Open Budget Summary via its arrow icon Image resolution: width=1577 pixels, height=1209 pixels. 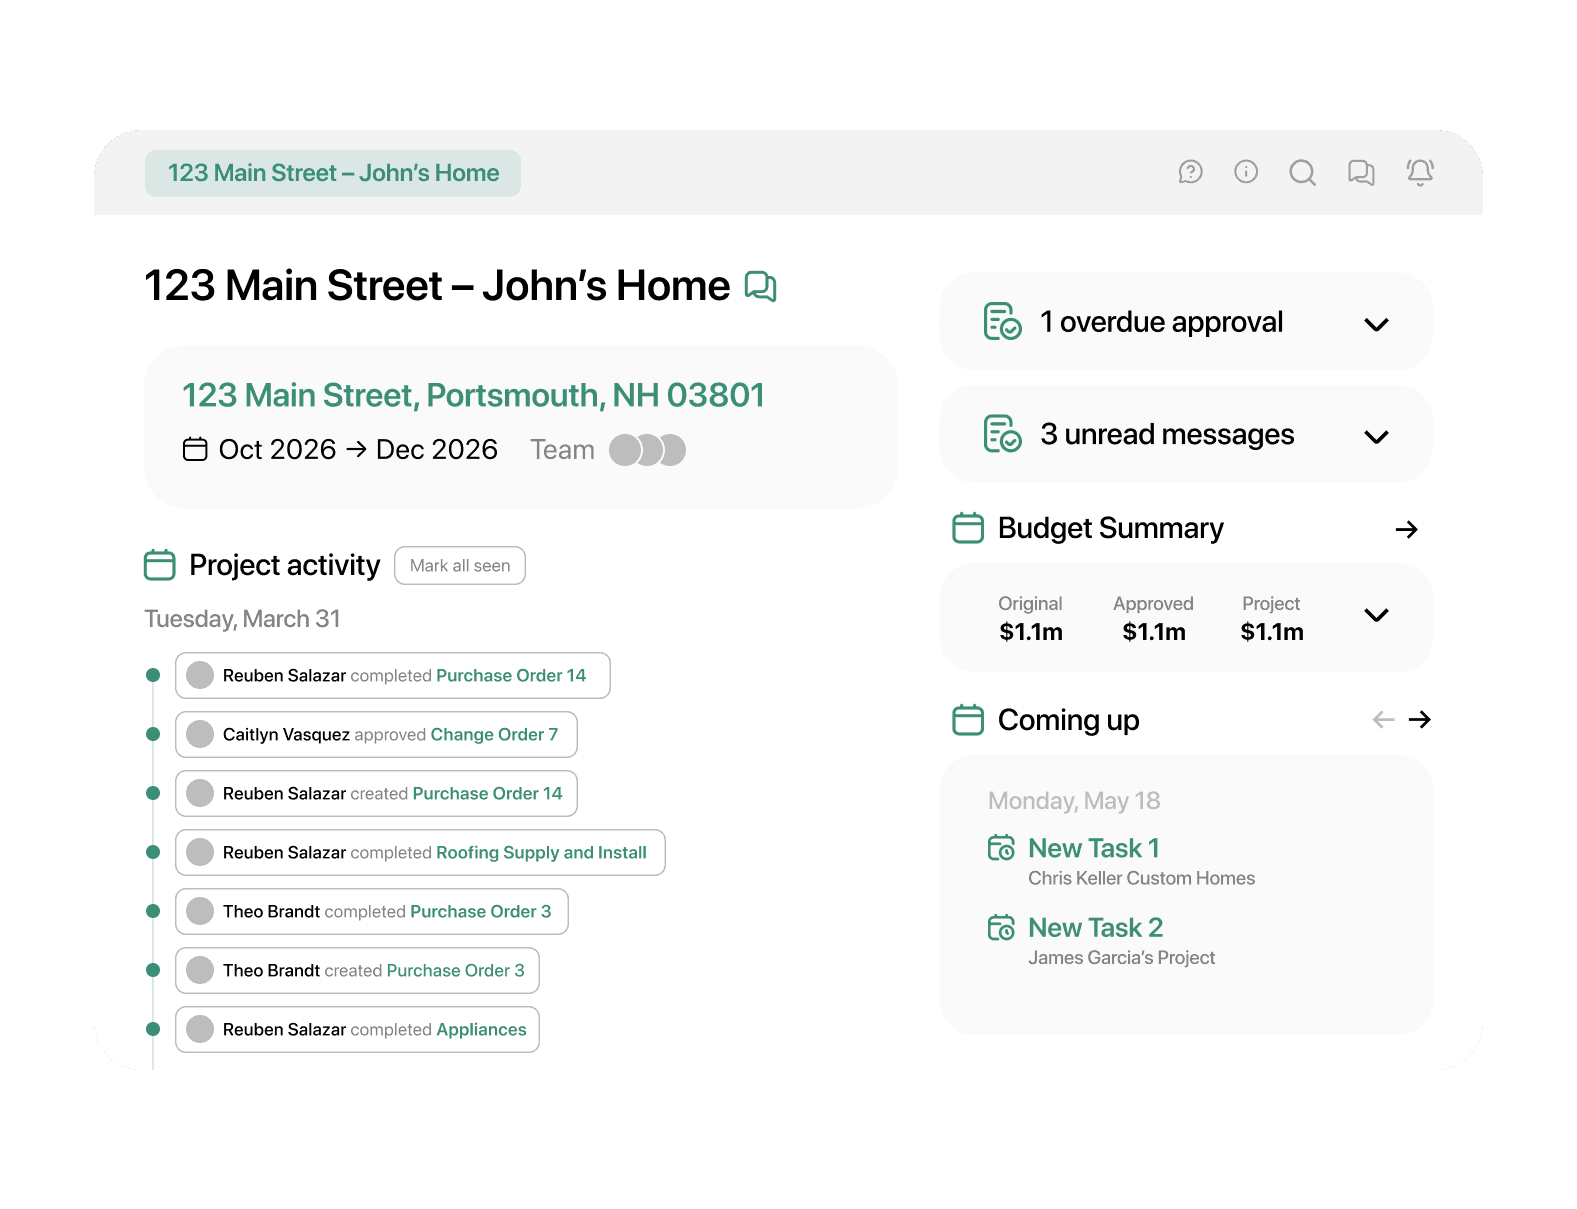click(1407, 529)
